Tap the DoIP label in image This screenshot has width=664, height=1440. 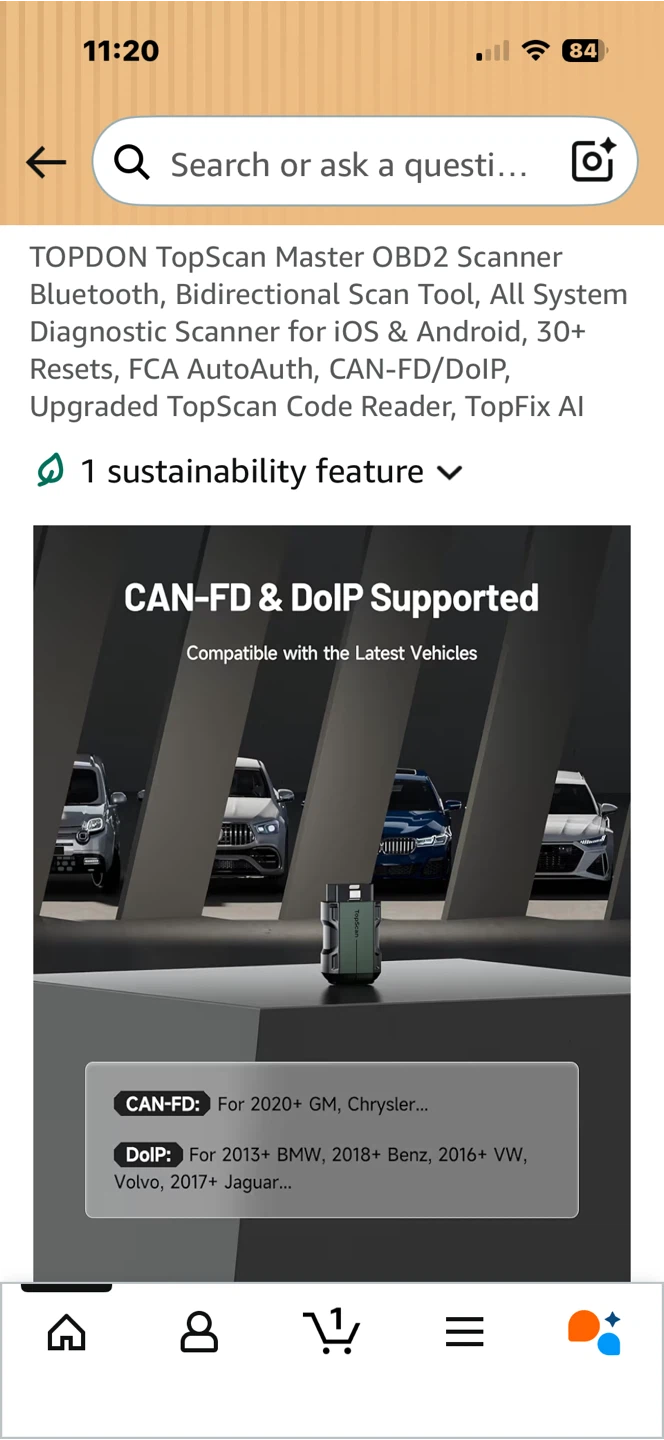point(148,1155)
